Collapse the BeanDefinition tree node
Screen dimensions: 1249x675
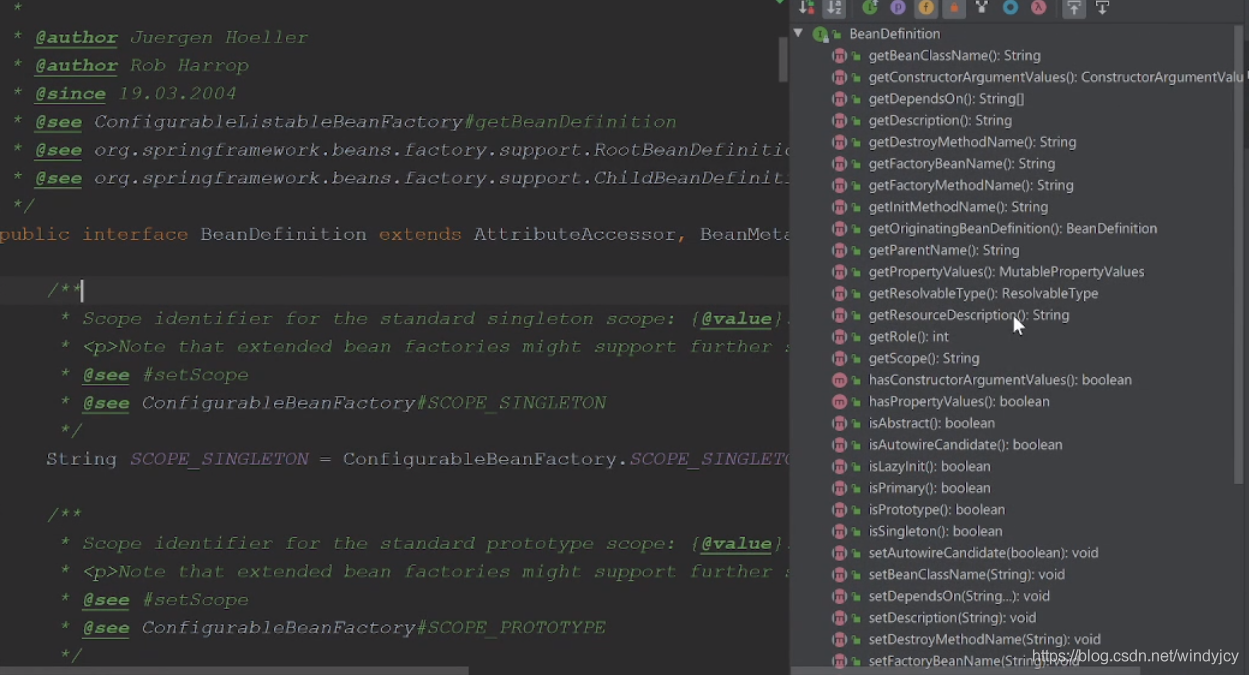[798, 34]
